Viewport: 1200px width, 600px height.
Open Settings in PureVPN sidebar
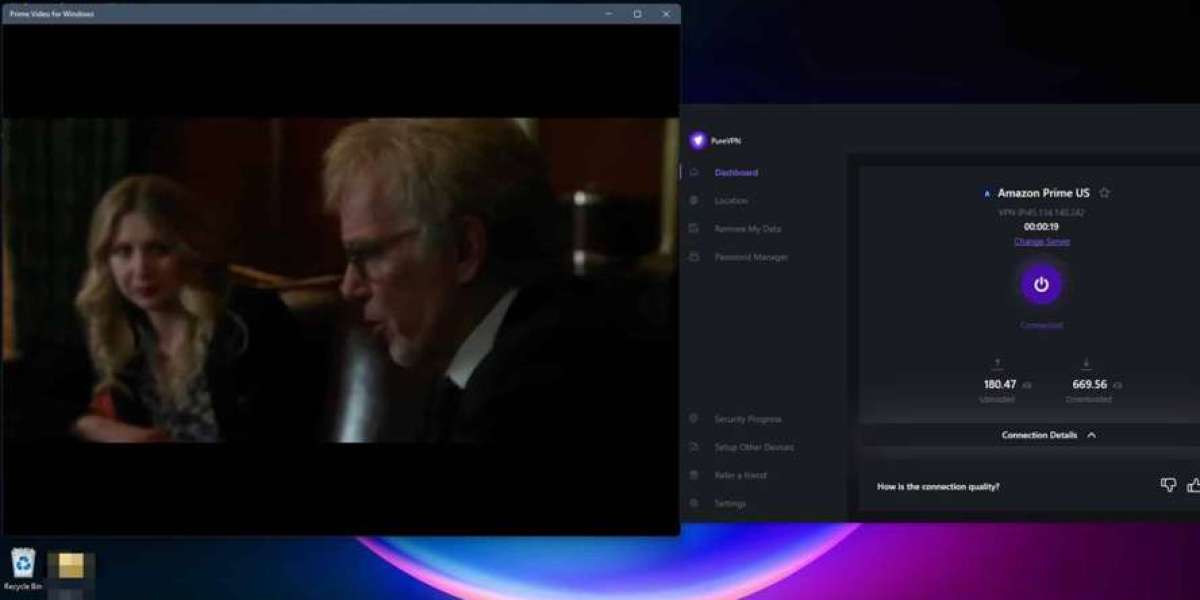(730, 503)
